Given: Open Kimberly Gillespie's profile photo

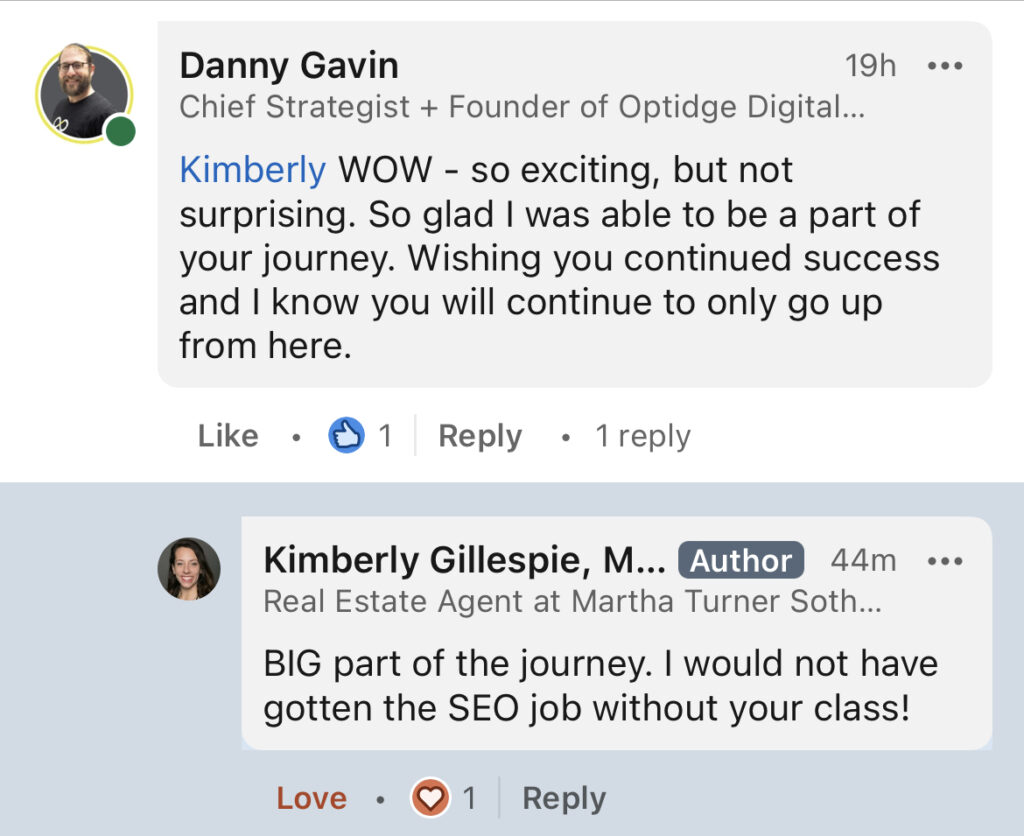Looking at the screenshot, I should [x=189, y=569].
